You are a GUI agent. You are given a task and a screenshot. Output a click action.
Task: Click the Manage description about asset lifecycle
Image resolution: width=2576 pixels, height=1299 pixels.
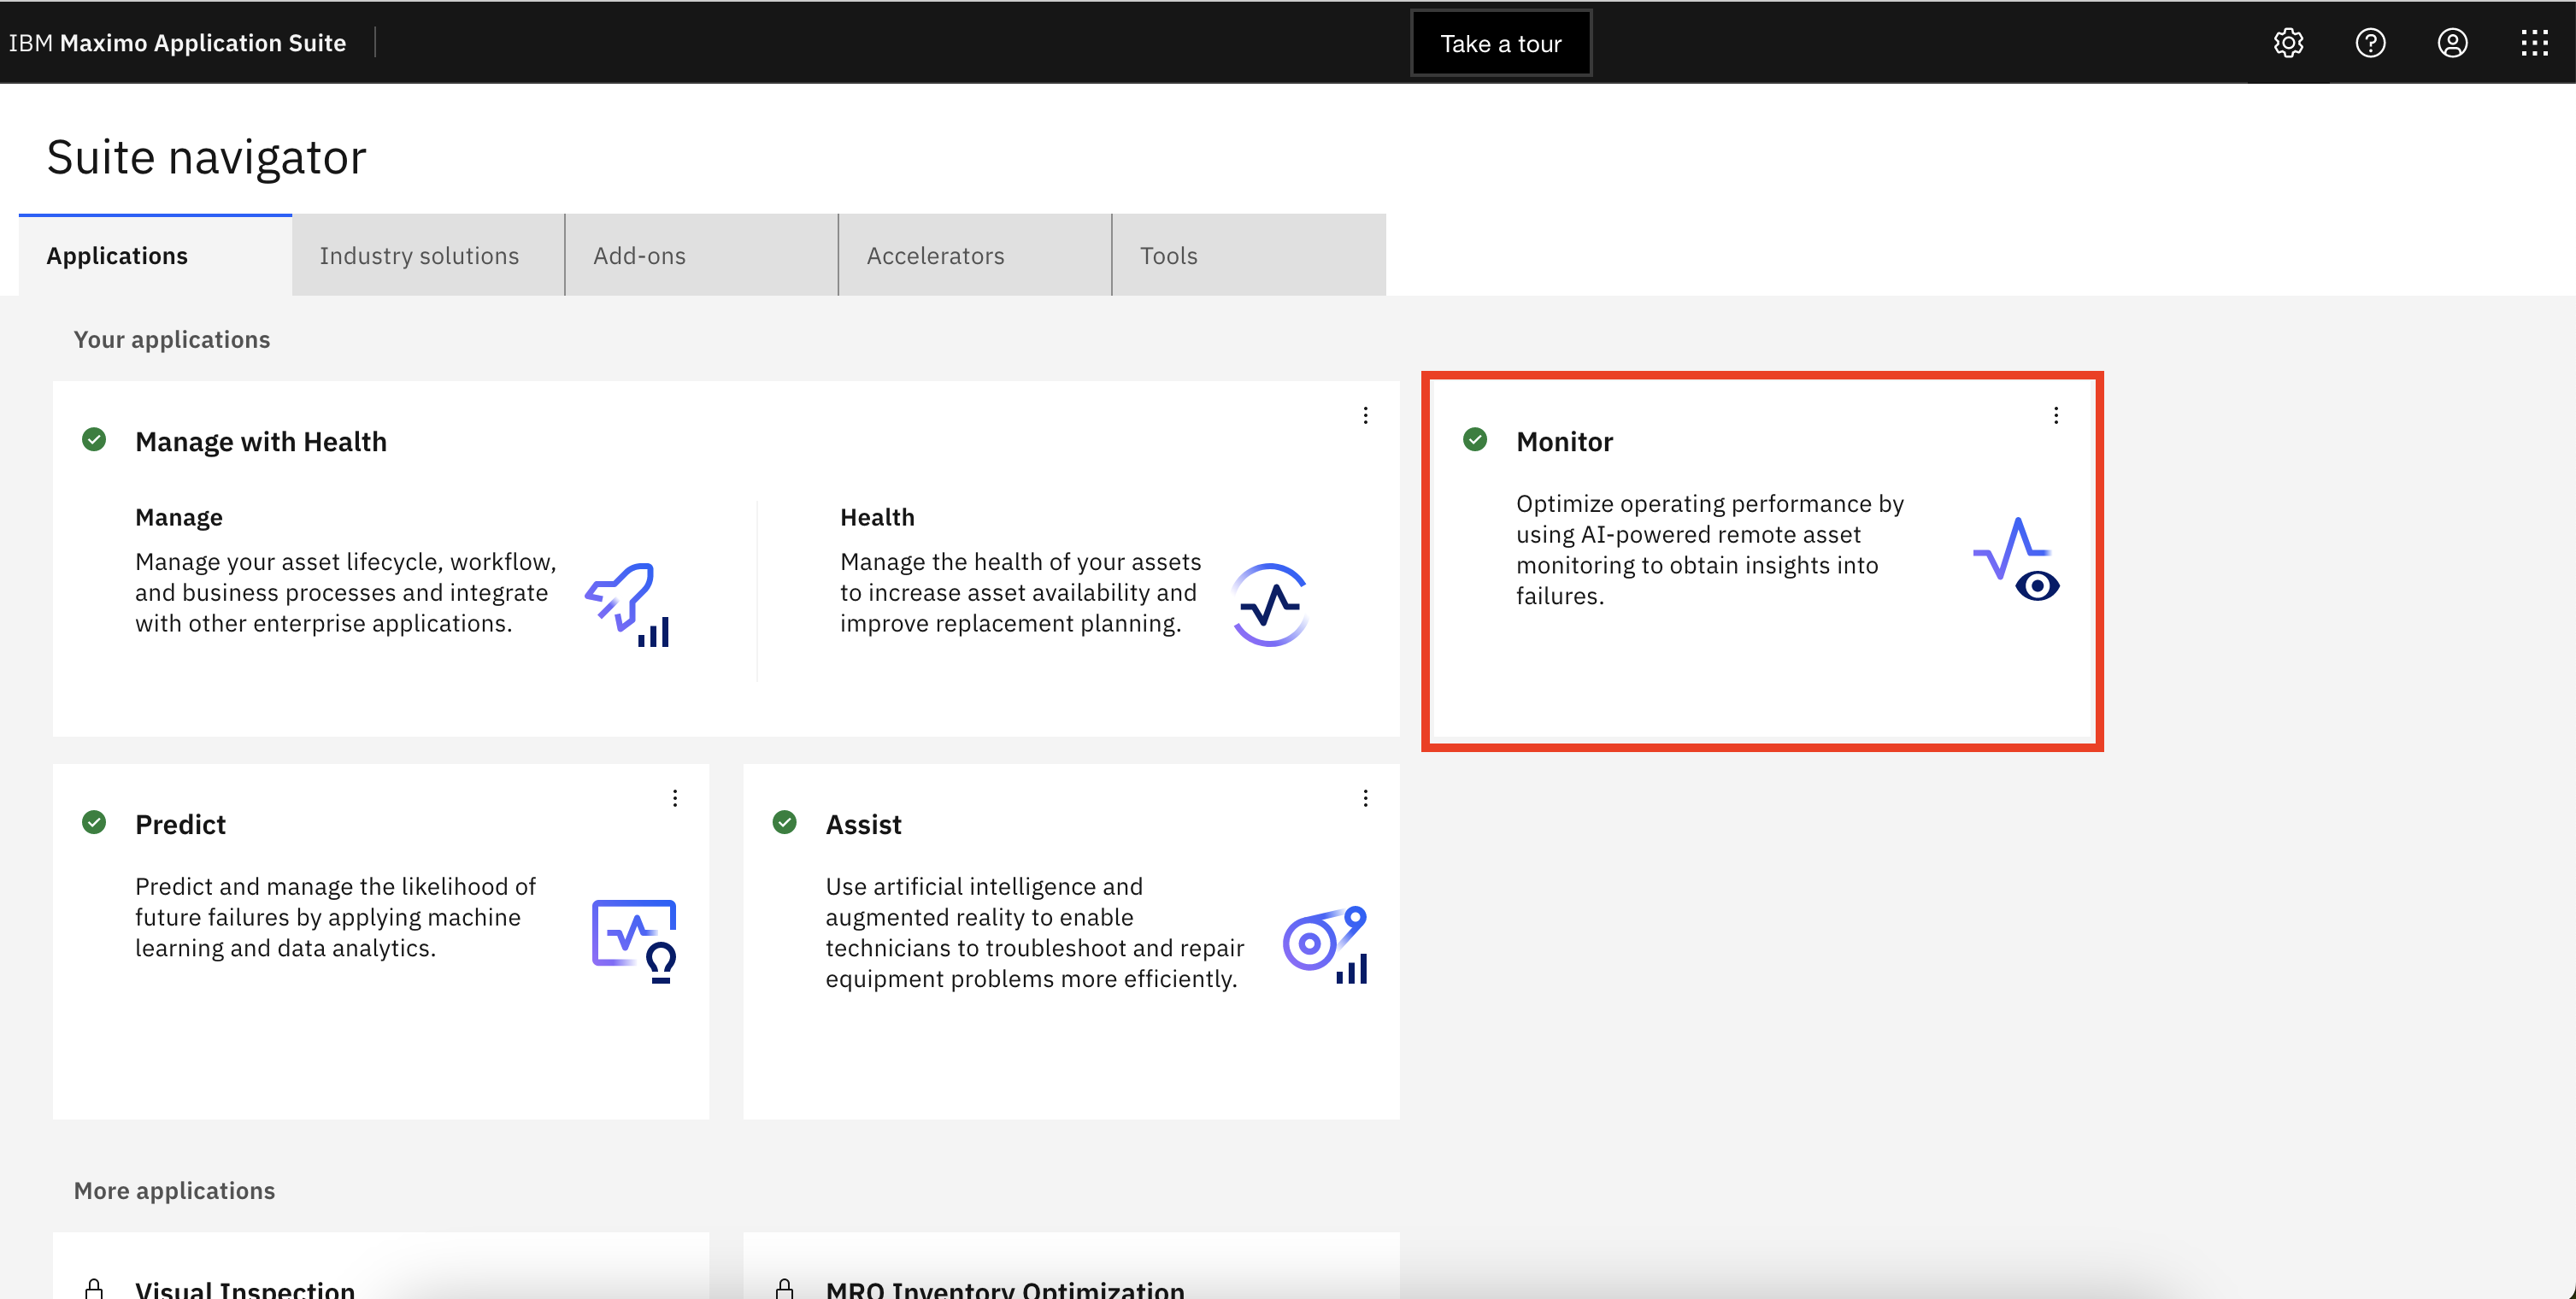click(346, 592)
